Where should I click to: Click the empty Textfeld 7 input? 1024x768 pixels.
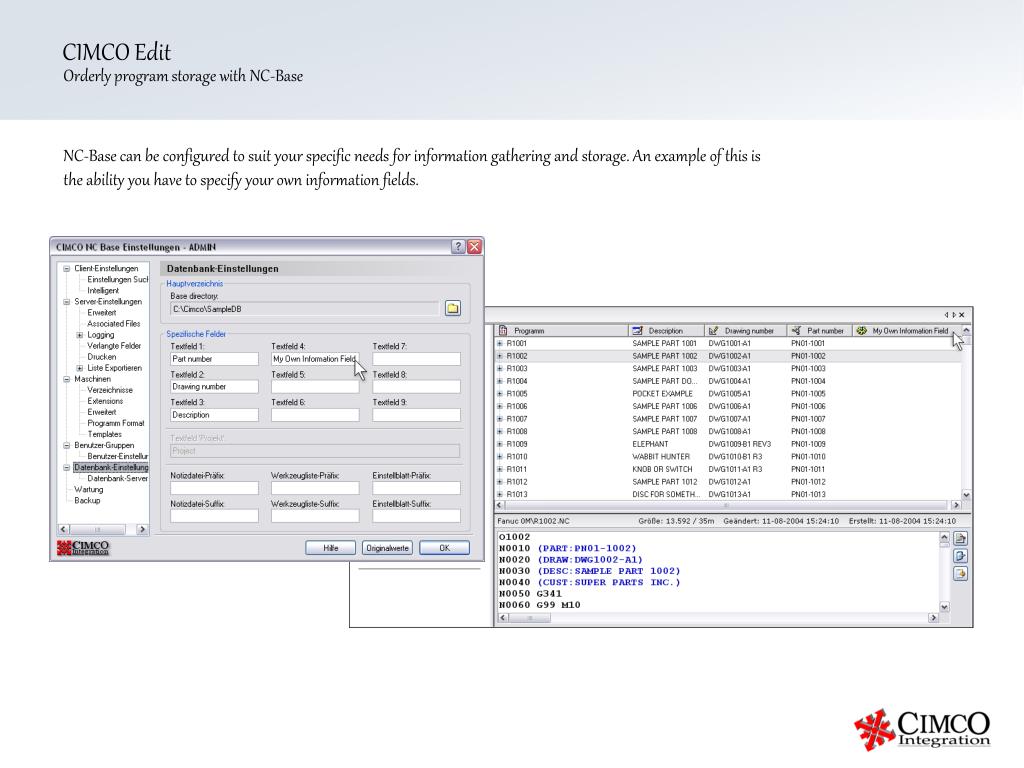pos(417,359)
